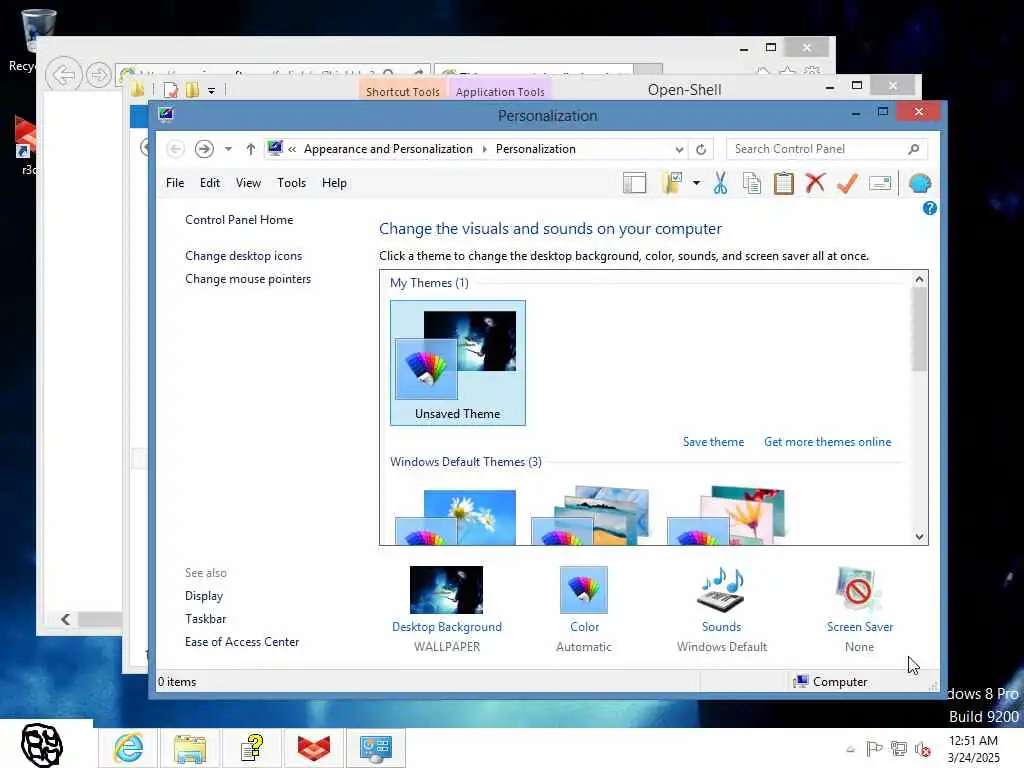Open Internet Explorer from the taskbar
This screenshot has width=1024, height=768.
click(x=128, y=747)
